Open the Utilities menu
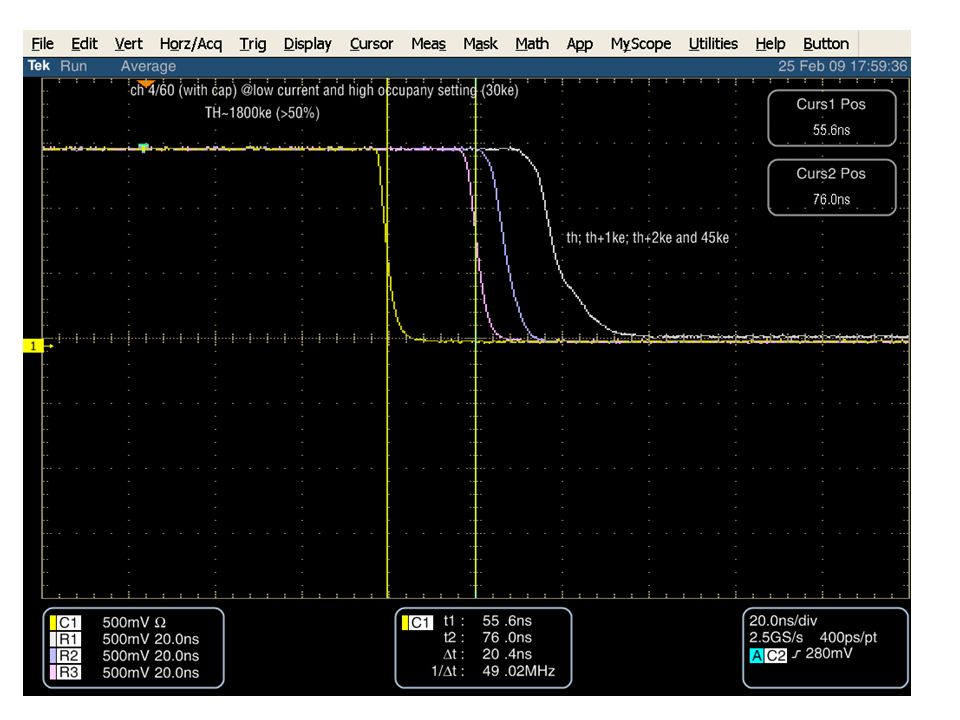 (x=713, y=44)
